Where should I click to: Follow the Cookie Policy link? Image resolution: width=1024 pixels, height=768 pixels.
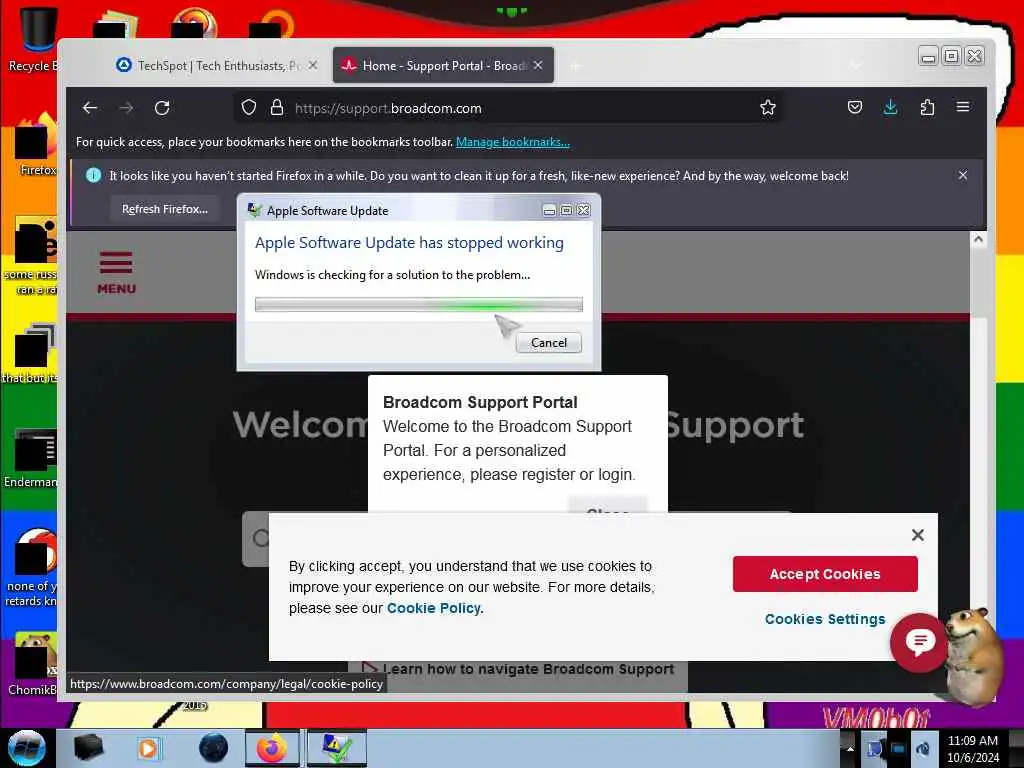[434, 608]
